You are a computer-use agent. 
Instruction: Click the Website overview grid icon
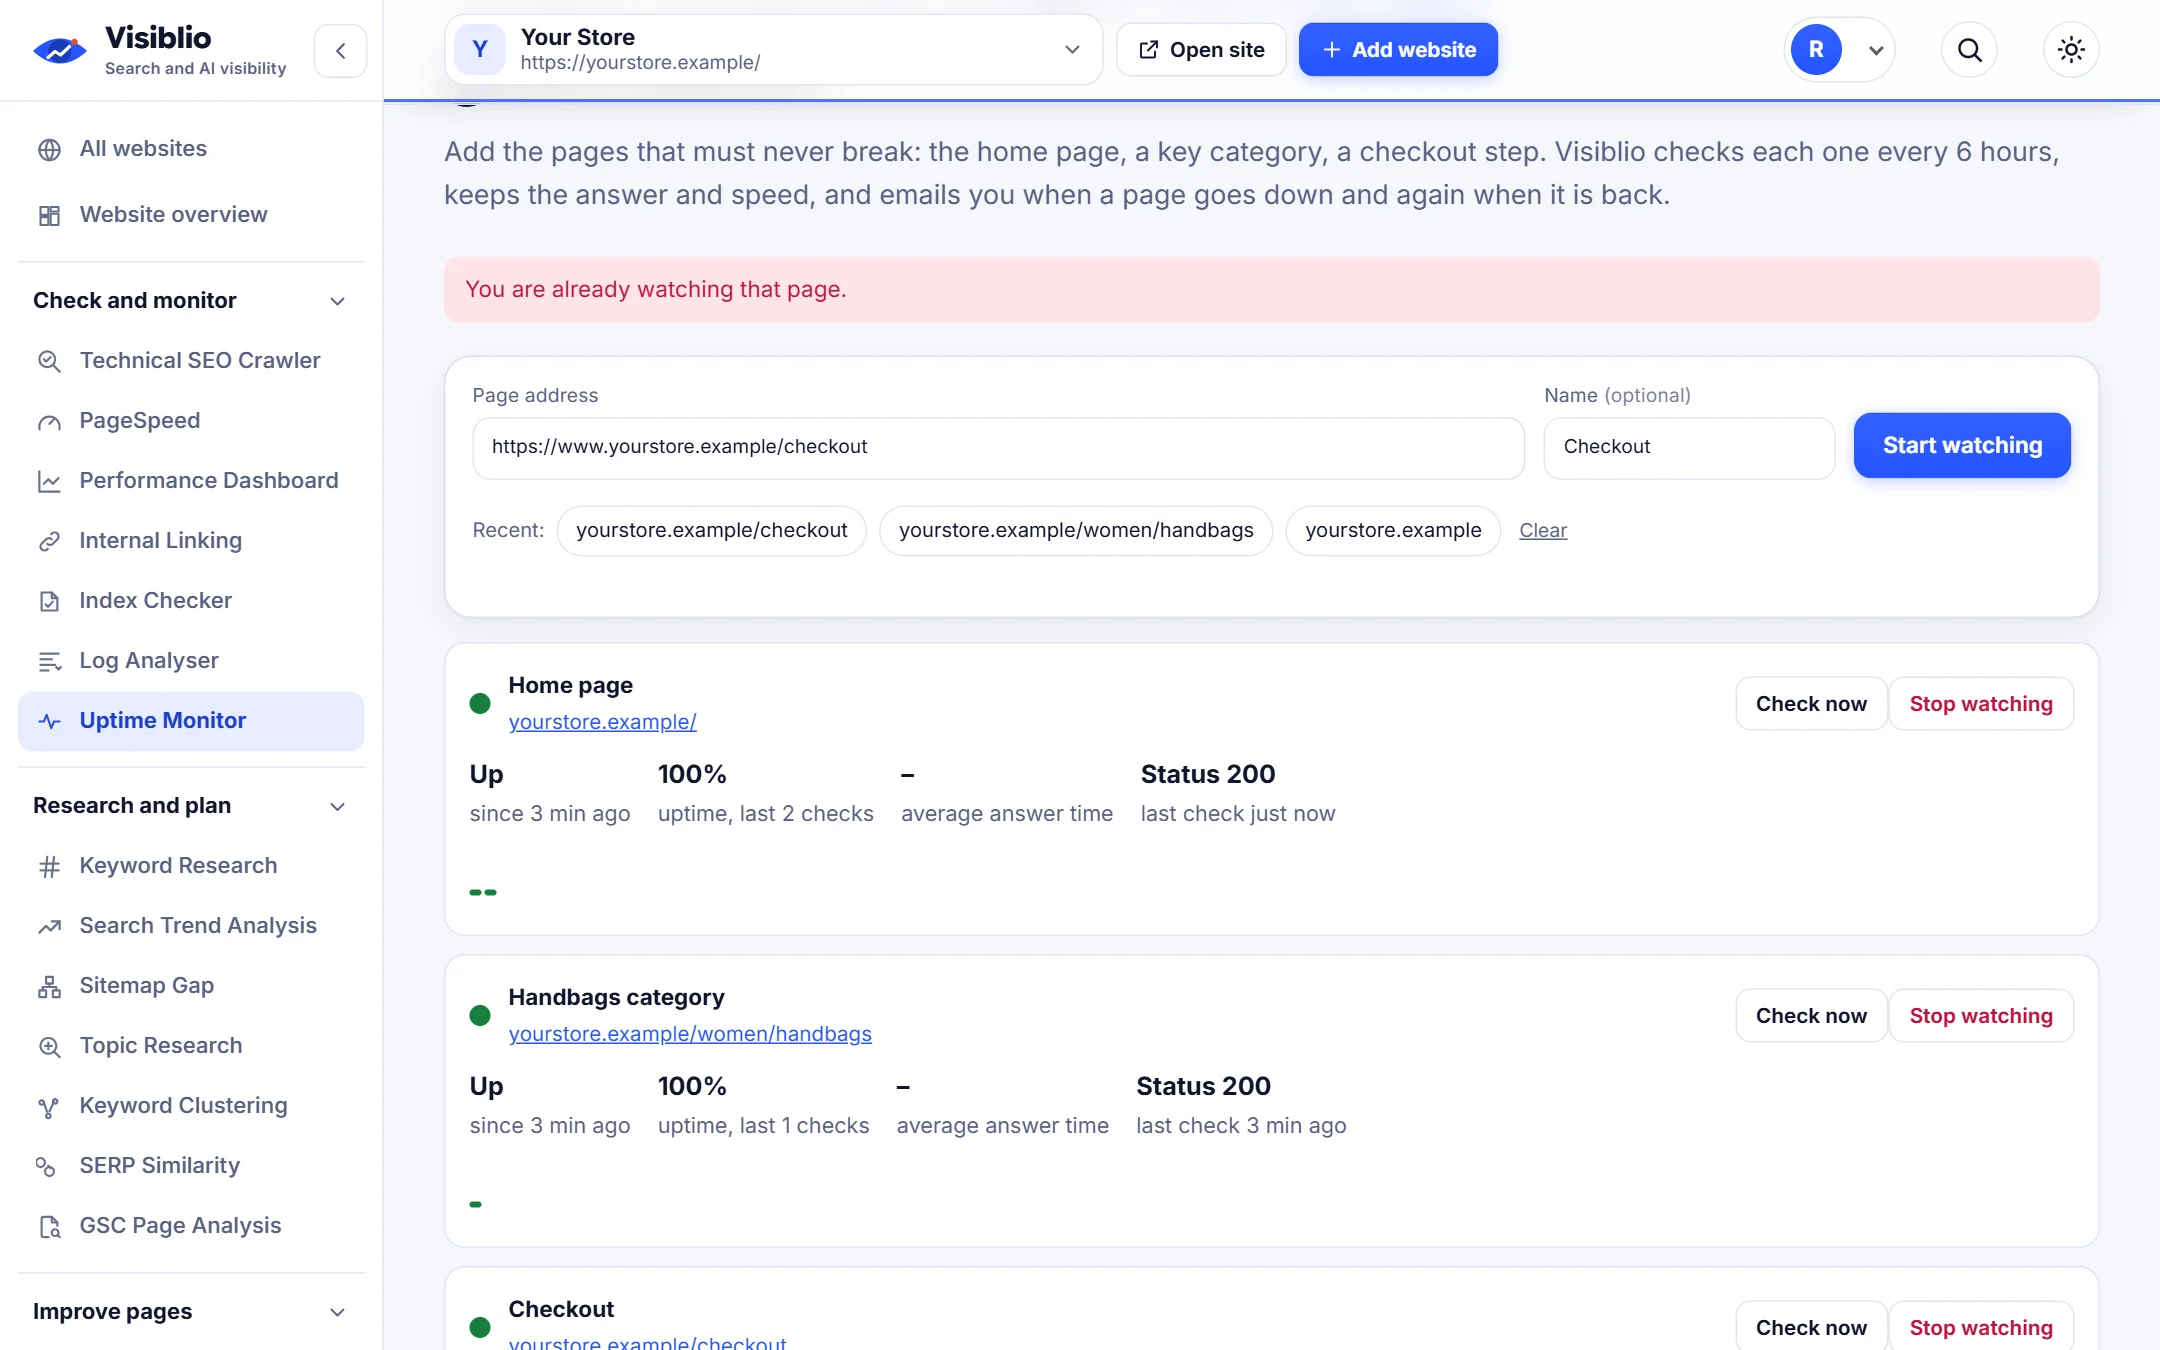click(49, 216)
